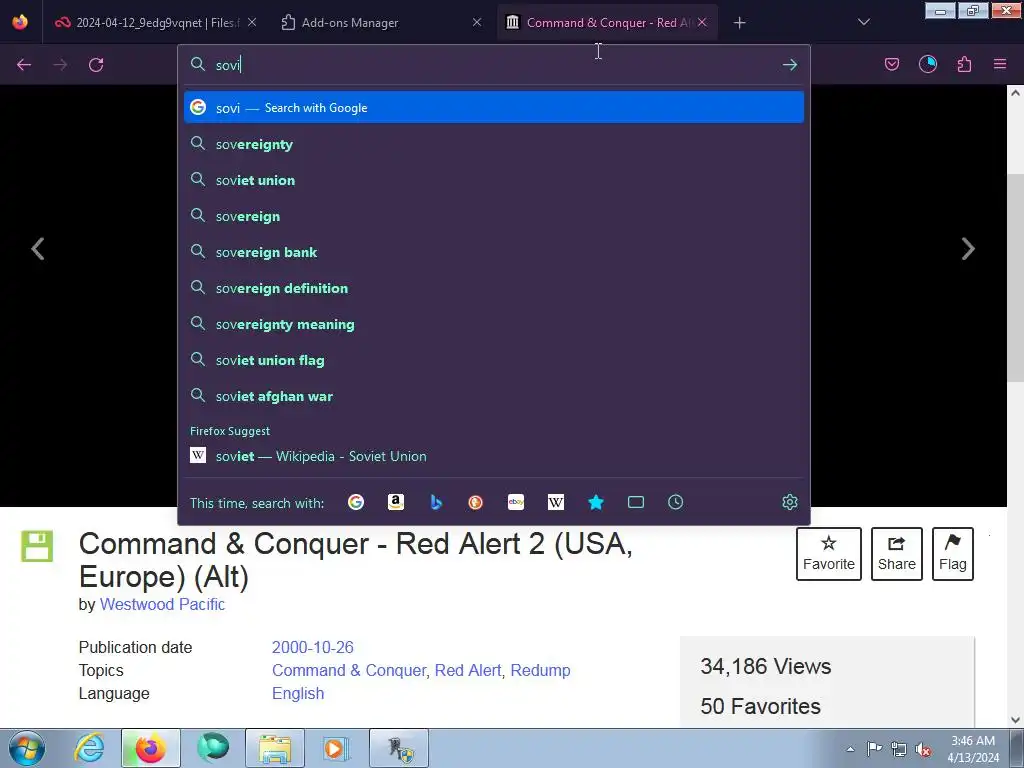Pick the 'sovereign' suggestion
This screenshot has height=768, width=1024.
coord(494,216)
